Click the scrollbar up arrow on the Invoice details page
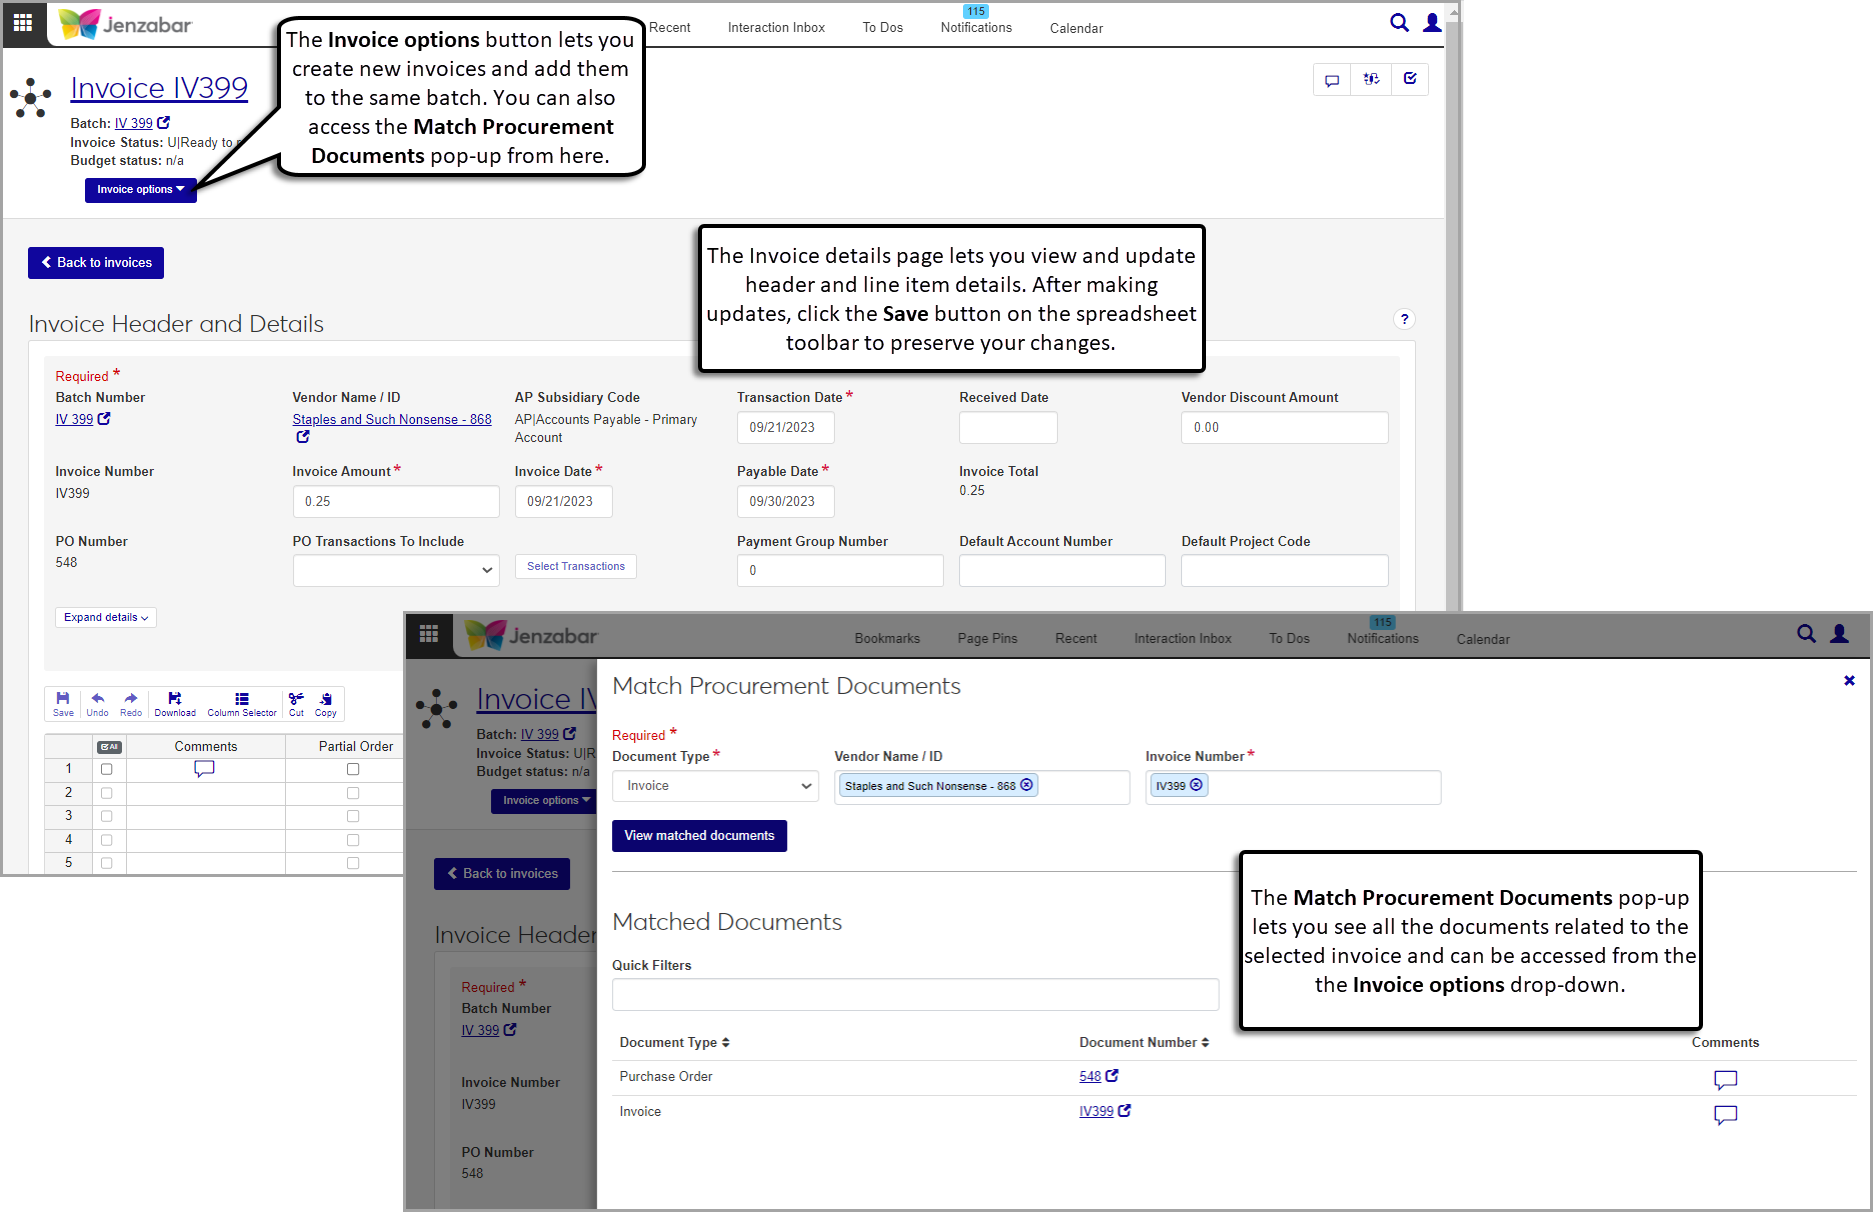1873x1212 pixels. coord(1454,12)
